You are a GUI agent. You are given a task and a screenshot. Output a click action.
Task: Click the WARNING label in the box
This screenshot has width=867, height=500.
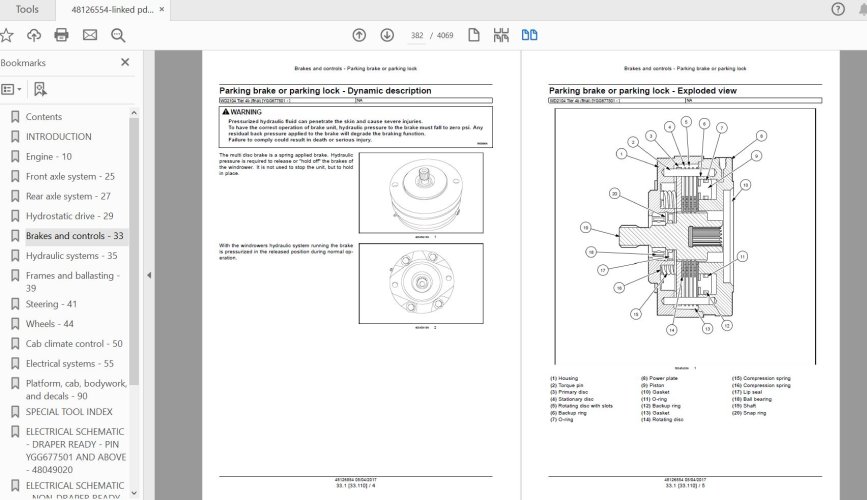point(242,112)
